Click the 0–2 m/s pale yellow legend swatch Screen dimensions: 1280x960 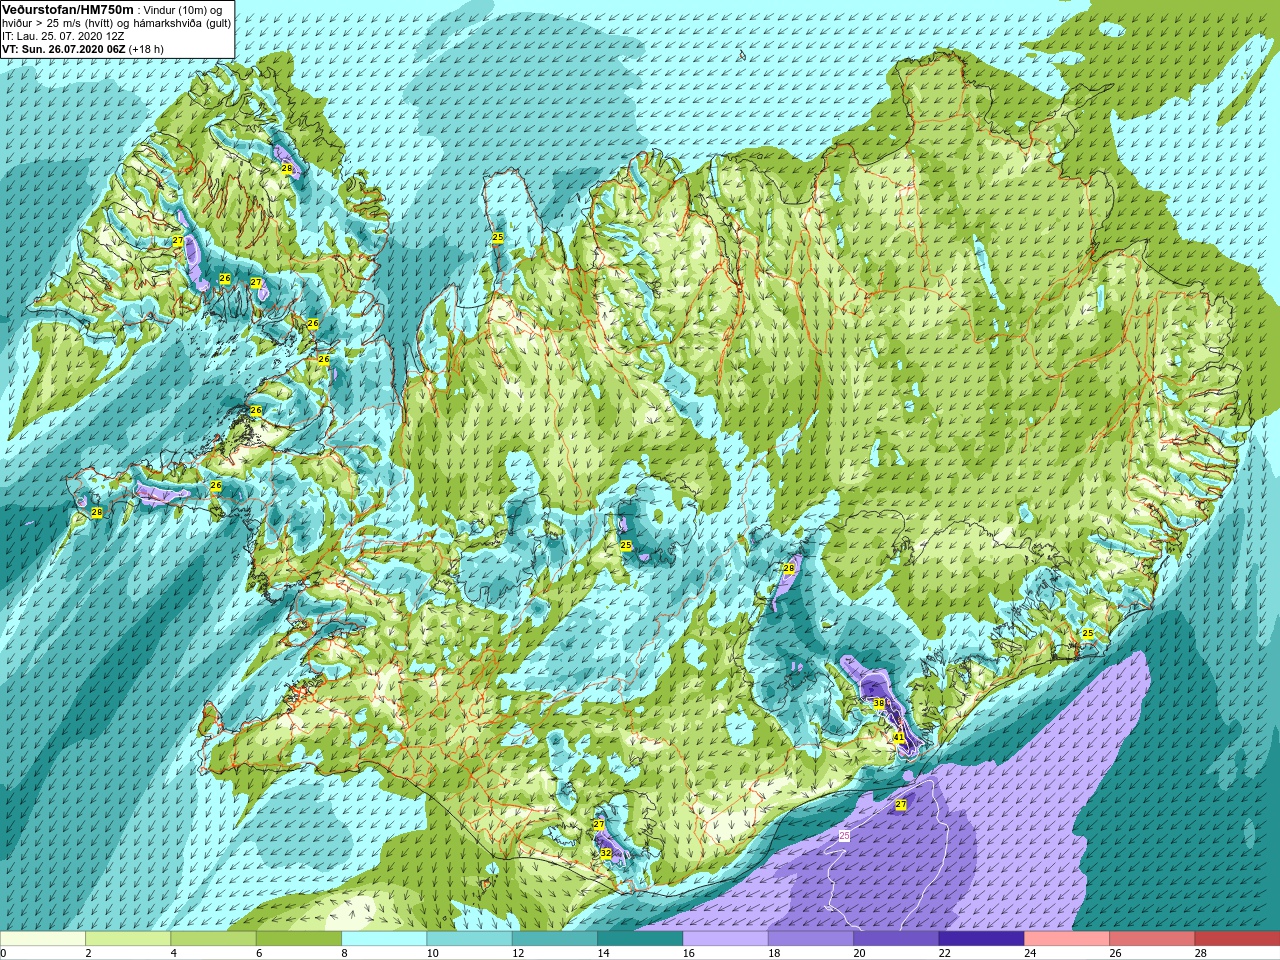[43, 939]
